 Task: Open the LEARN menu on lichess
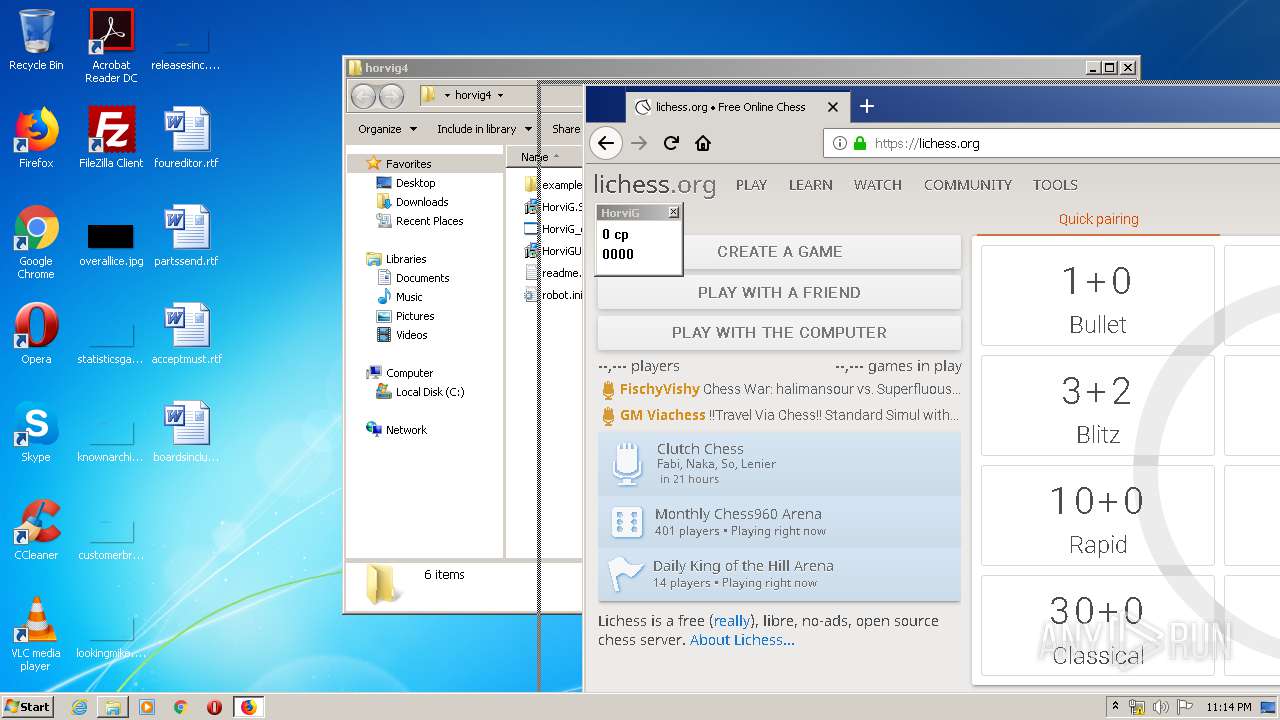(810, 185)
